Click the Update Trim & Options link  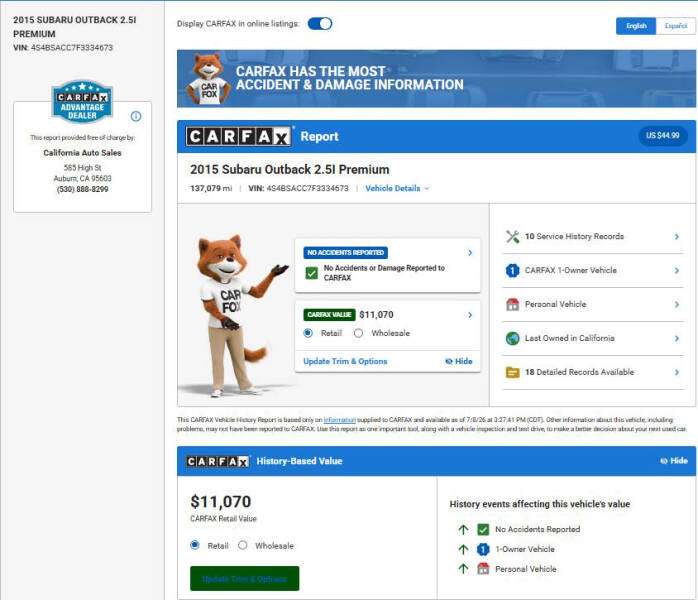(345, 361)
